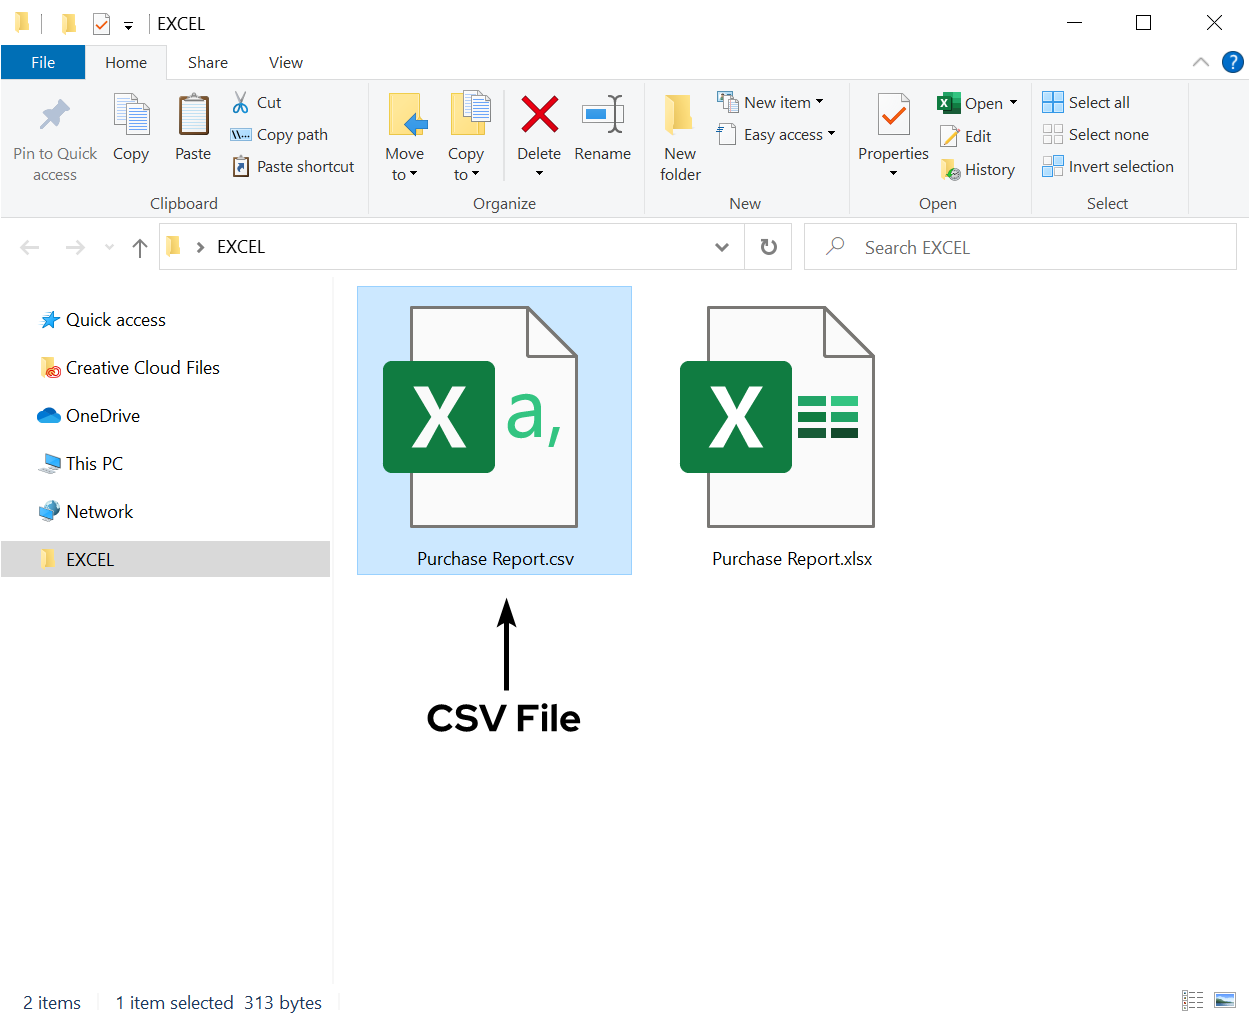This screenshot has height=1020, width=1250.
Task: Switch to the View ribbon tab
Action: click(x=286, y=62)
